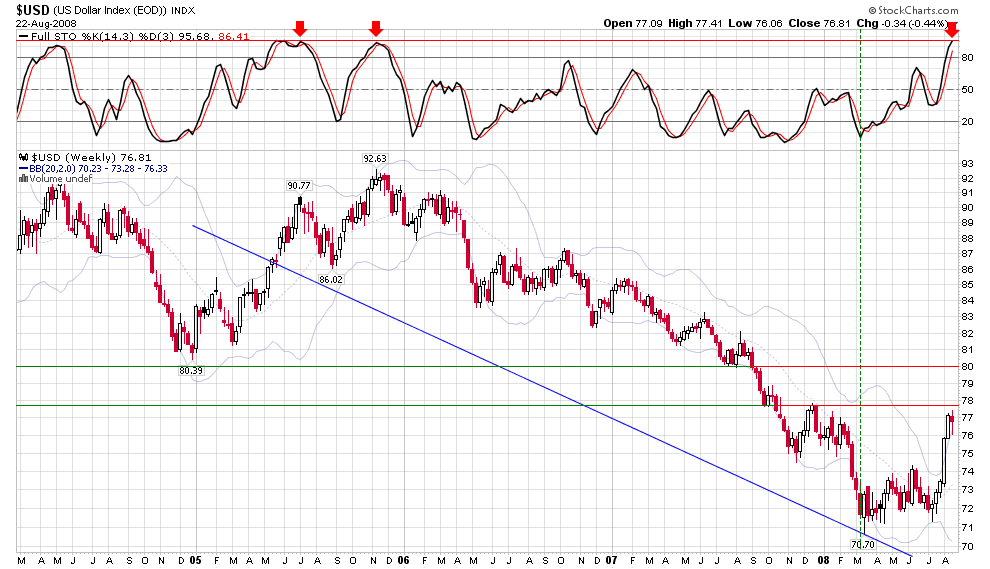Click the Volume undef legend text
Viewport: 990px width, 569px height.
tap(61, 179)
